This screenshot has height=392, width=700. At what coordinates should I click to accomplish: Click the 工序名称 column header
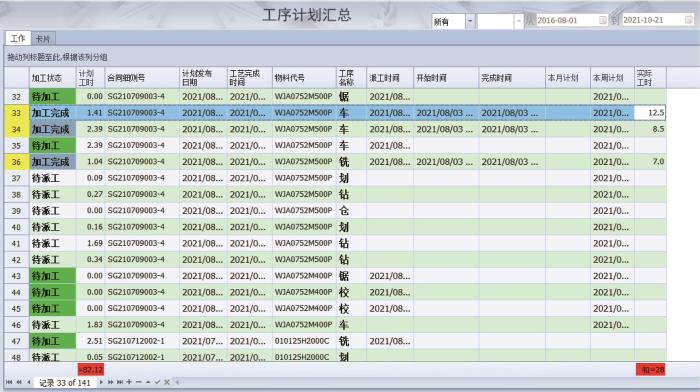click(x=351, y=78)
